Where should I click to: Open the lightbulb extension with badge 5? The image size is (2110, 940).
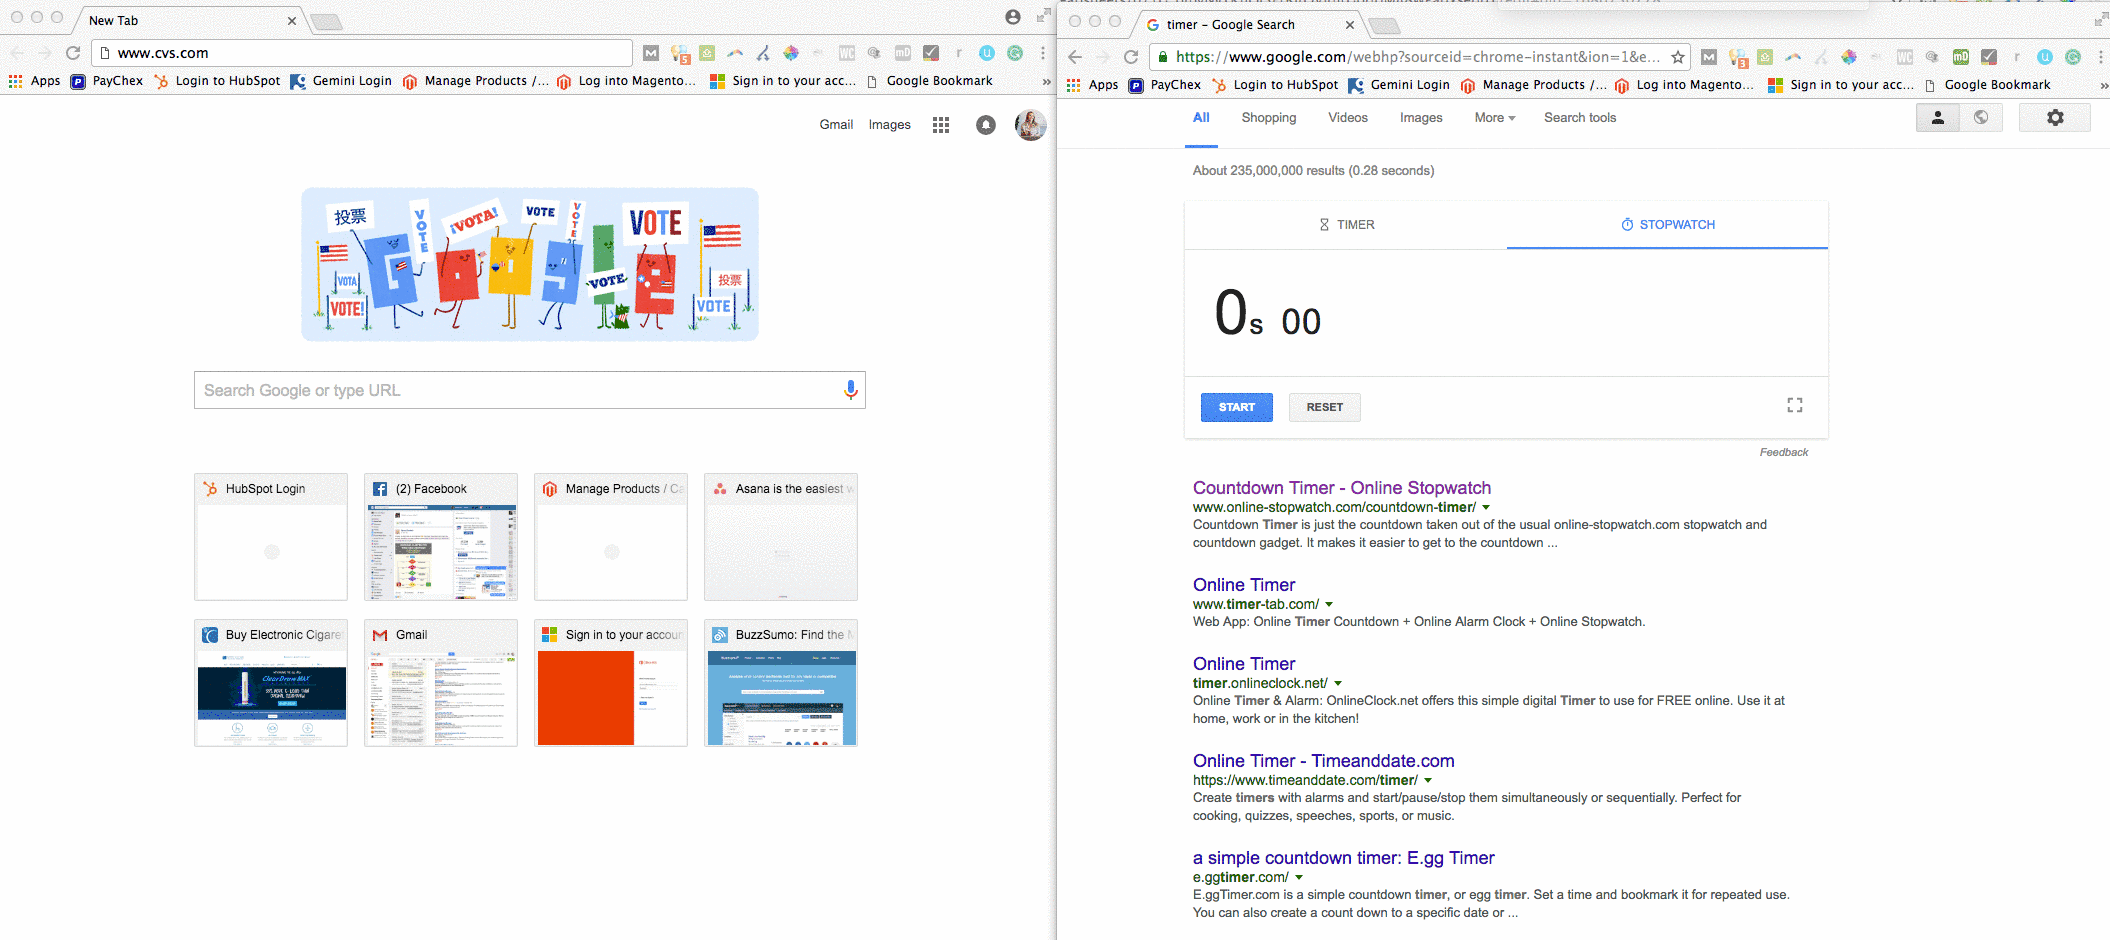coord(681,54)
